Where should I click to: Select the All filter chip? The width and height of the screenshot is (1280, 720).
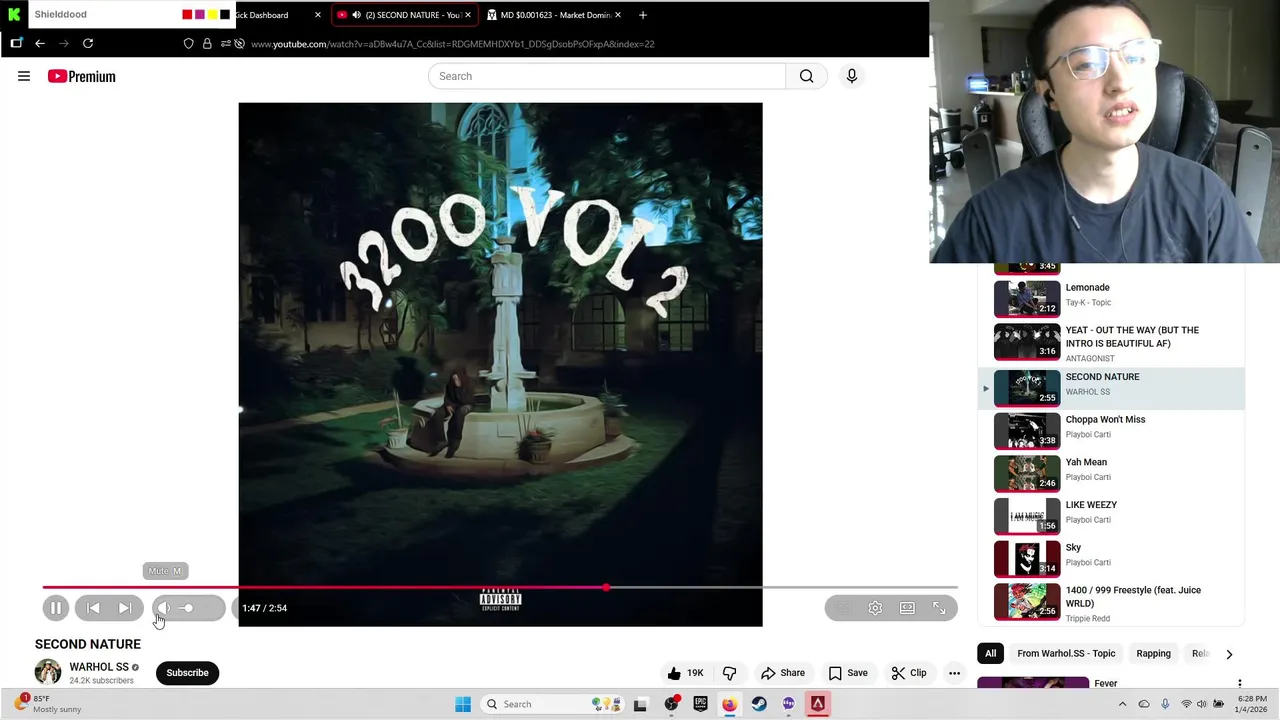click(x=990, y=654)
